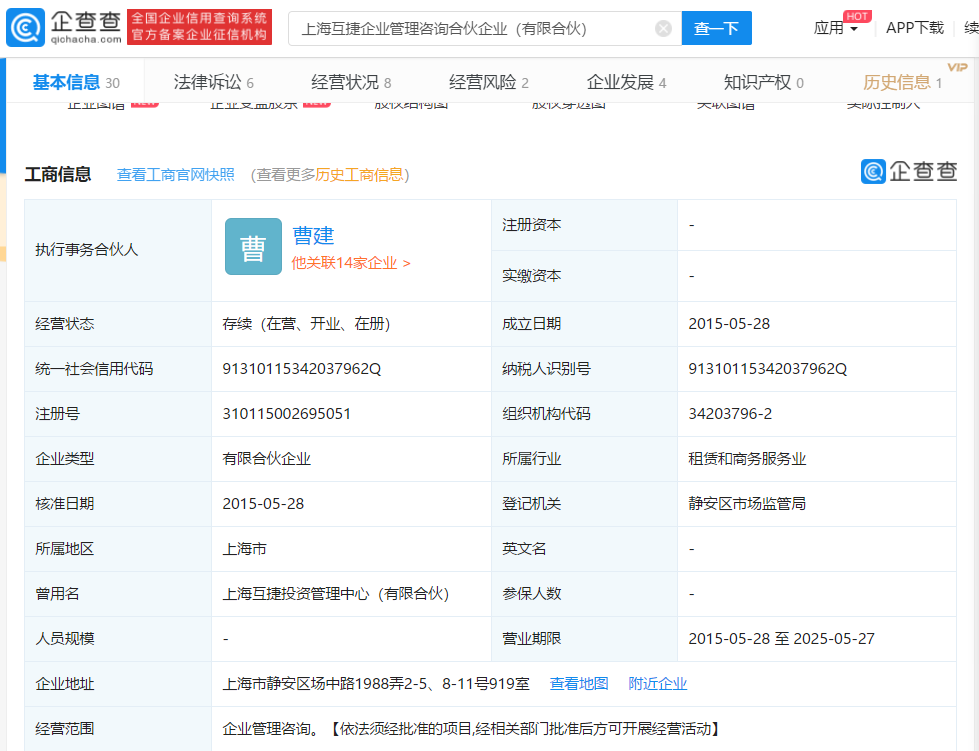
Task: Click the region value 上海市
Action: pos(244,549)
